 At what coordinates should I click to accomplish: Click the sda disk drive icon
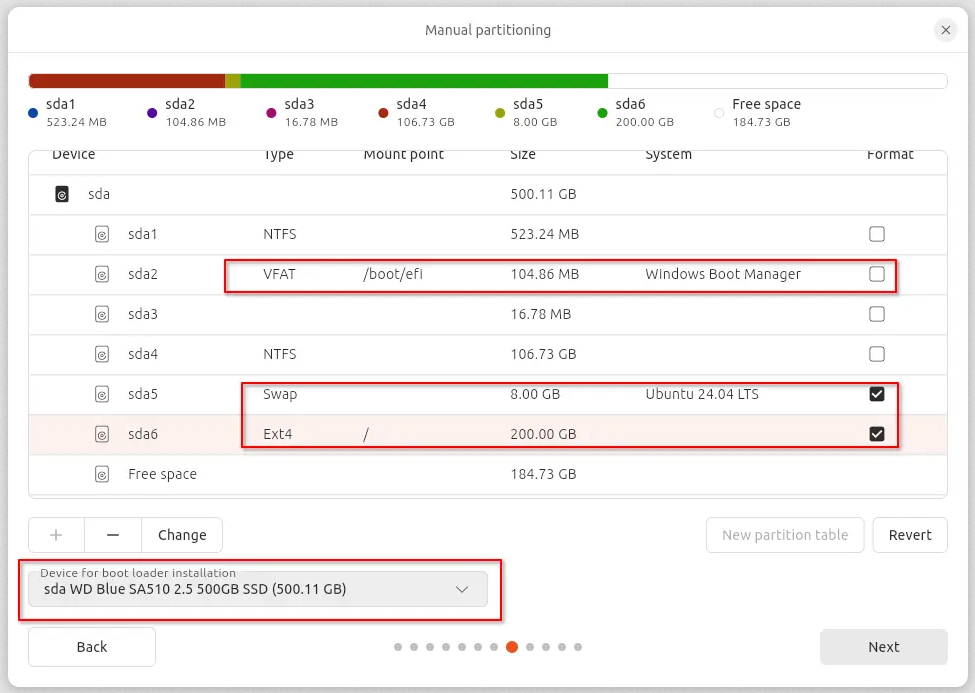[x=62, y=194]
